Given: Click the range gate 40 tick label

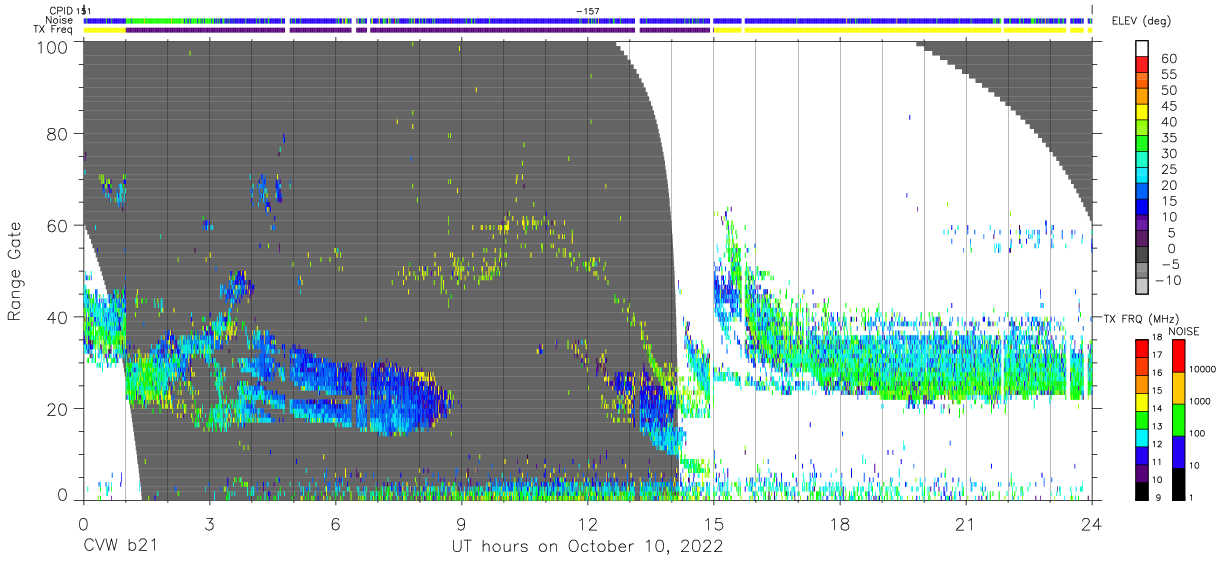Looking at the screenshot, I should (x=58, y=317).
